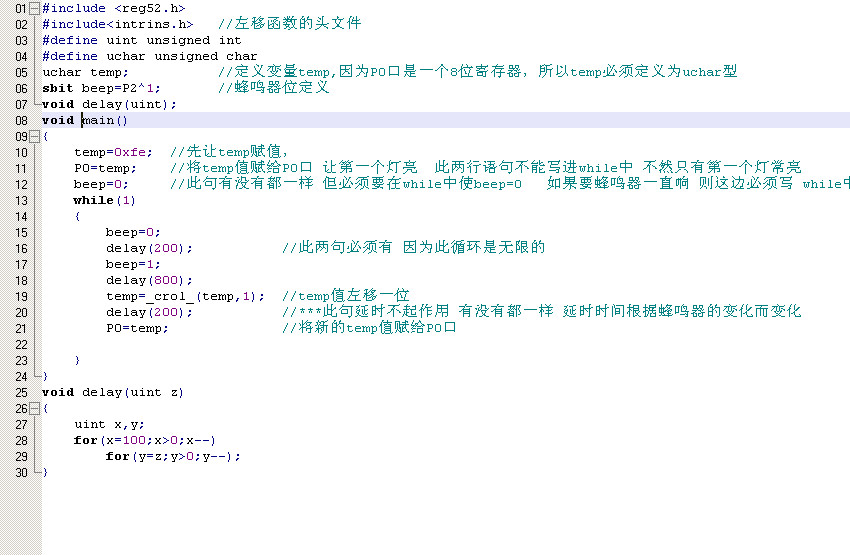Click 'temp=_crol_(temp,1);' statement
This screenshot has height=555, width=850.
point(185,296)
